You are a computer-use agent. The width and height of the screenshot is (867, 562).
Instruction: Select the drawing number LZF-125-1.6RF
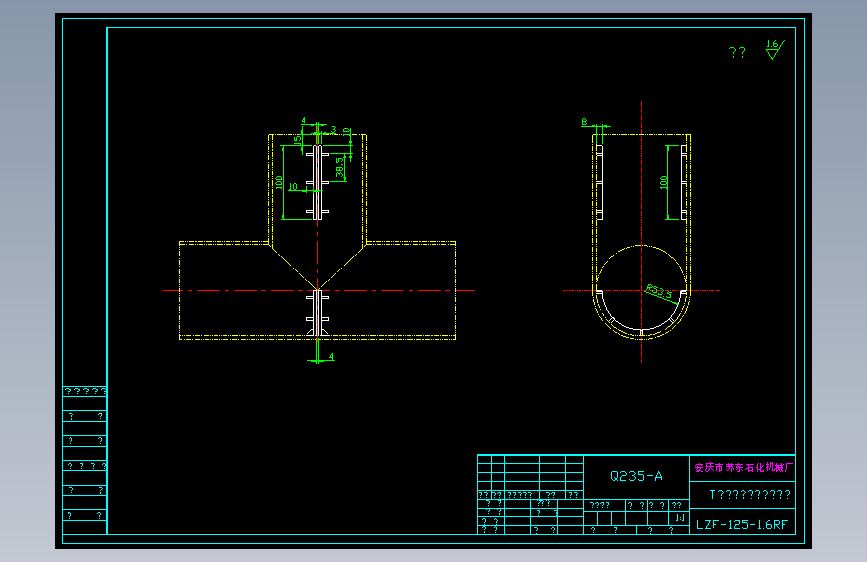(741, 525)
